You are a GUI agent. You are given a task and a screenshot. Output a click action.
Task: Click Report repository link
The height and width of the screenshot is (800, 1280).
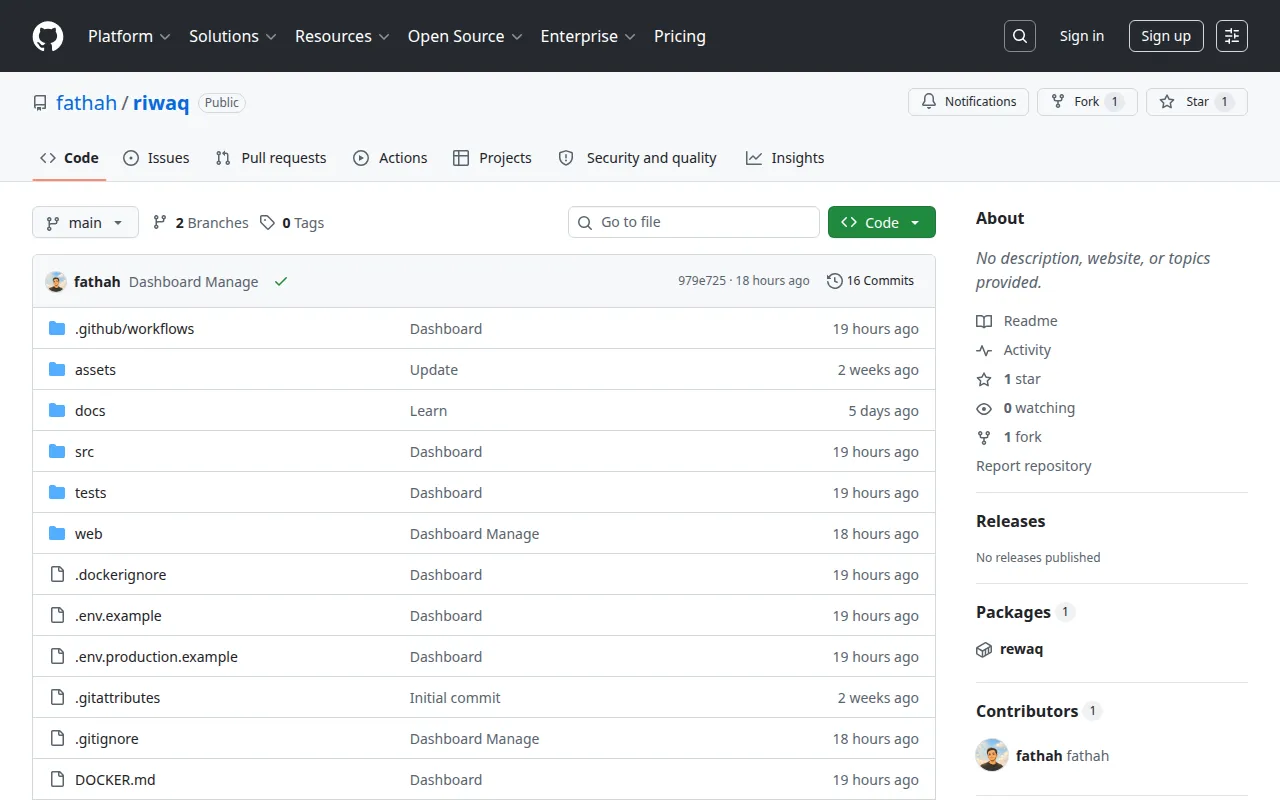coord(1033,466)
